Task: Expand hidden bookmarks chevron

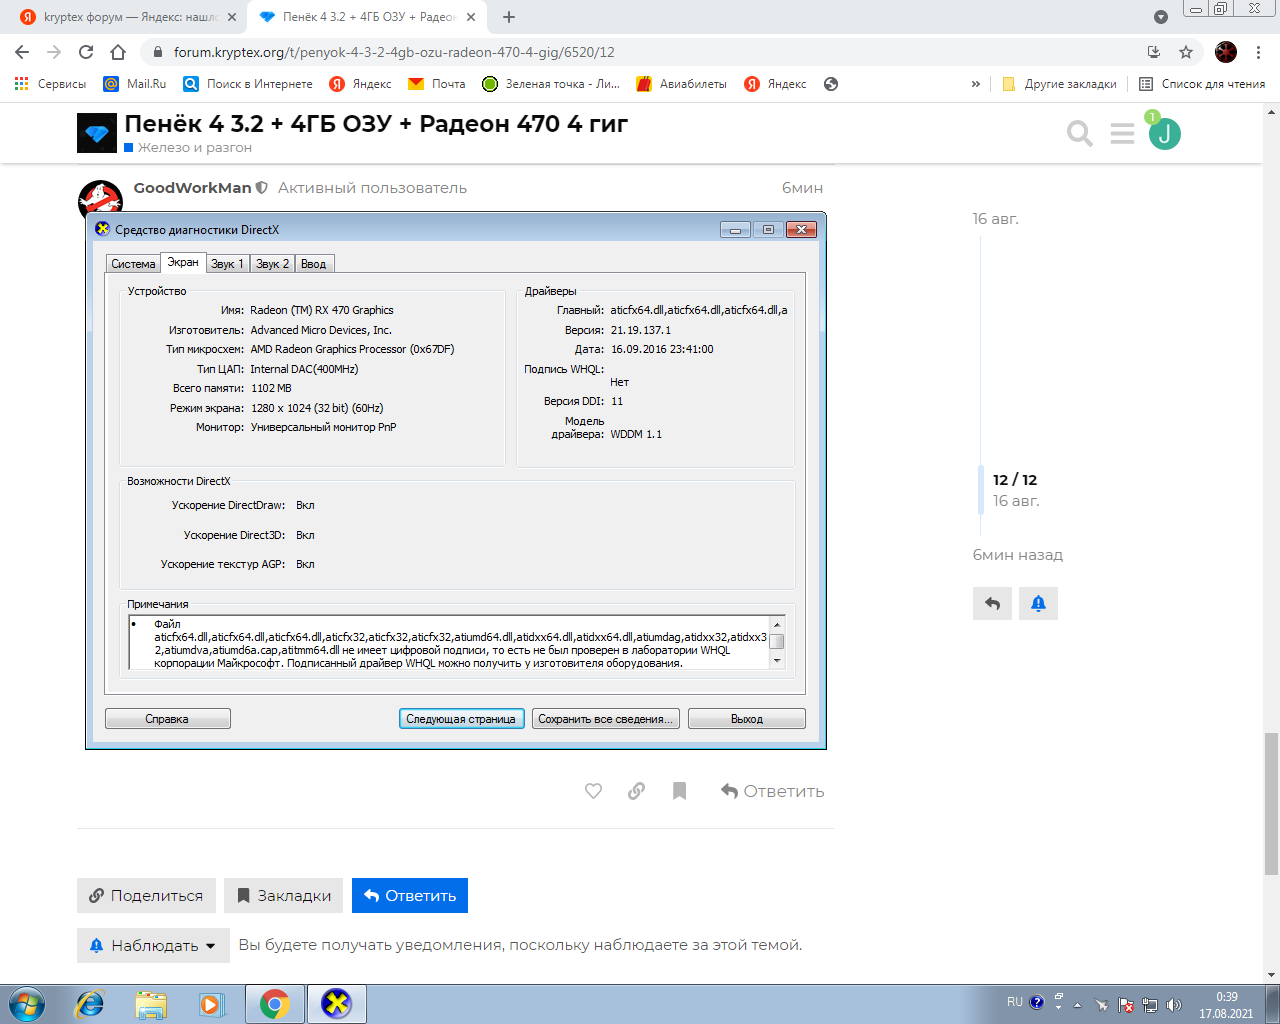Action: pos(976,84)
